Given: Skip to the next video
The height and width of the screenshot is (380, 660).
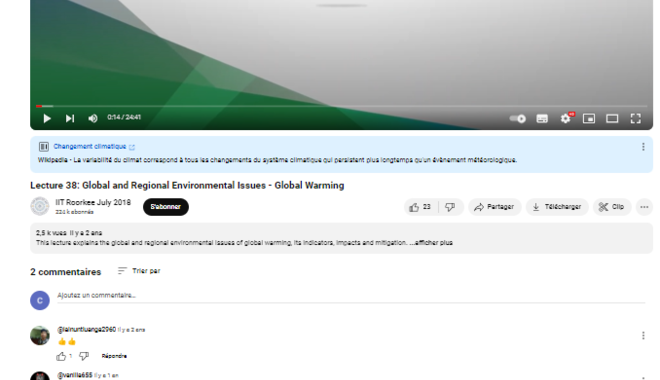Looking at the screenshot, I should click(70, 119).
